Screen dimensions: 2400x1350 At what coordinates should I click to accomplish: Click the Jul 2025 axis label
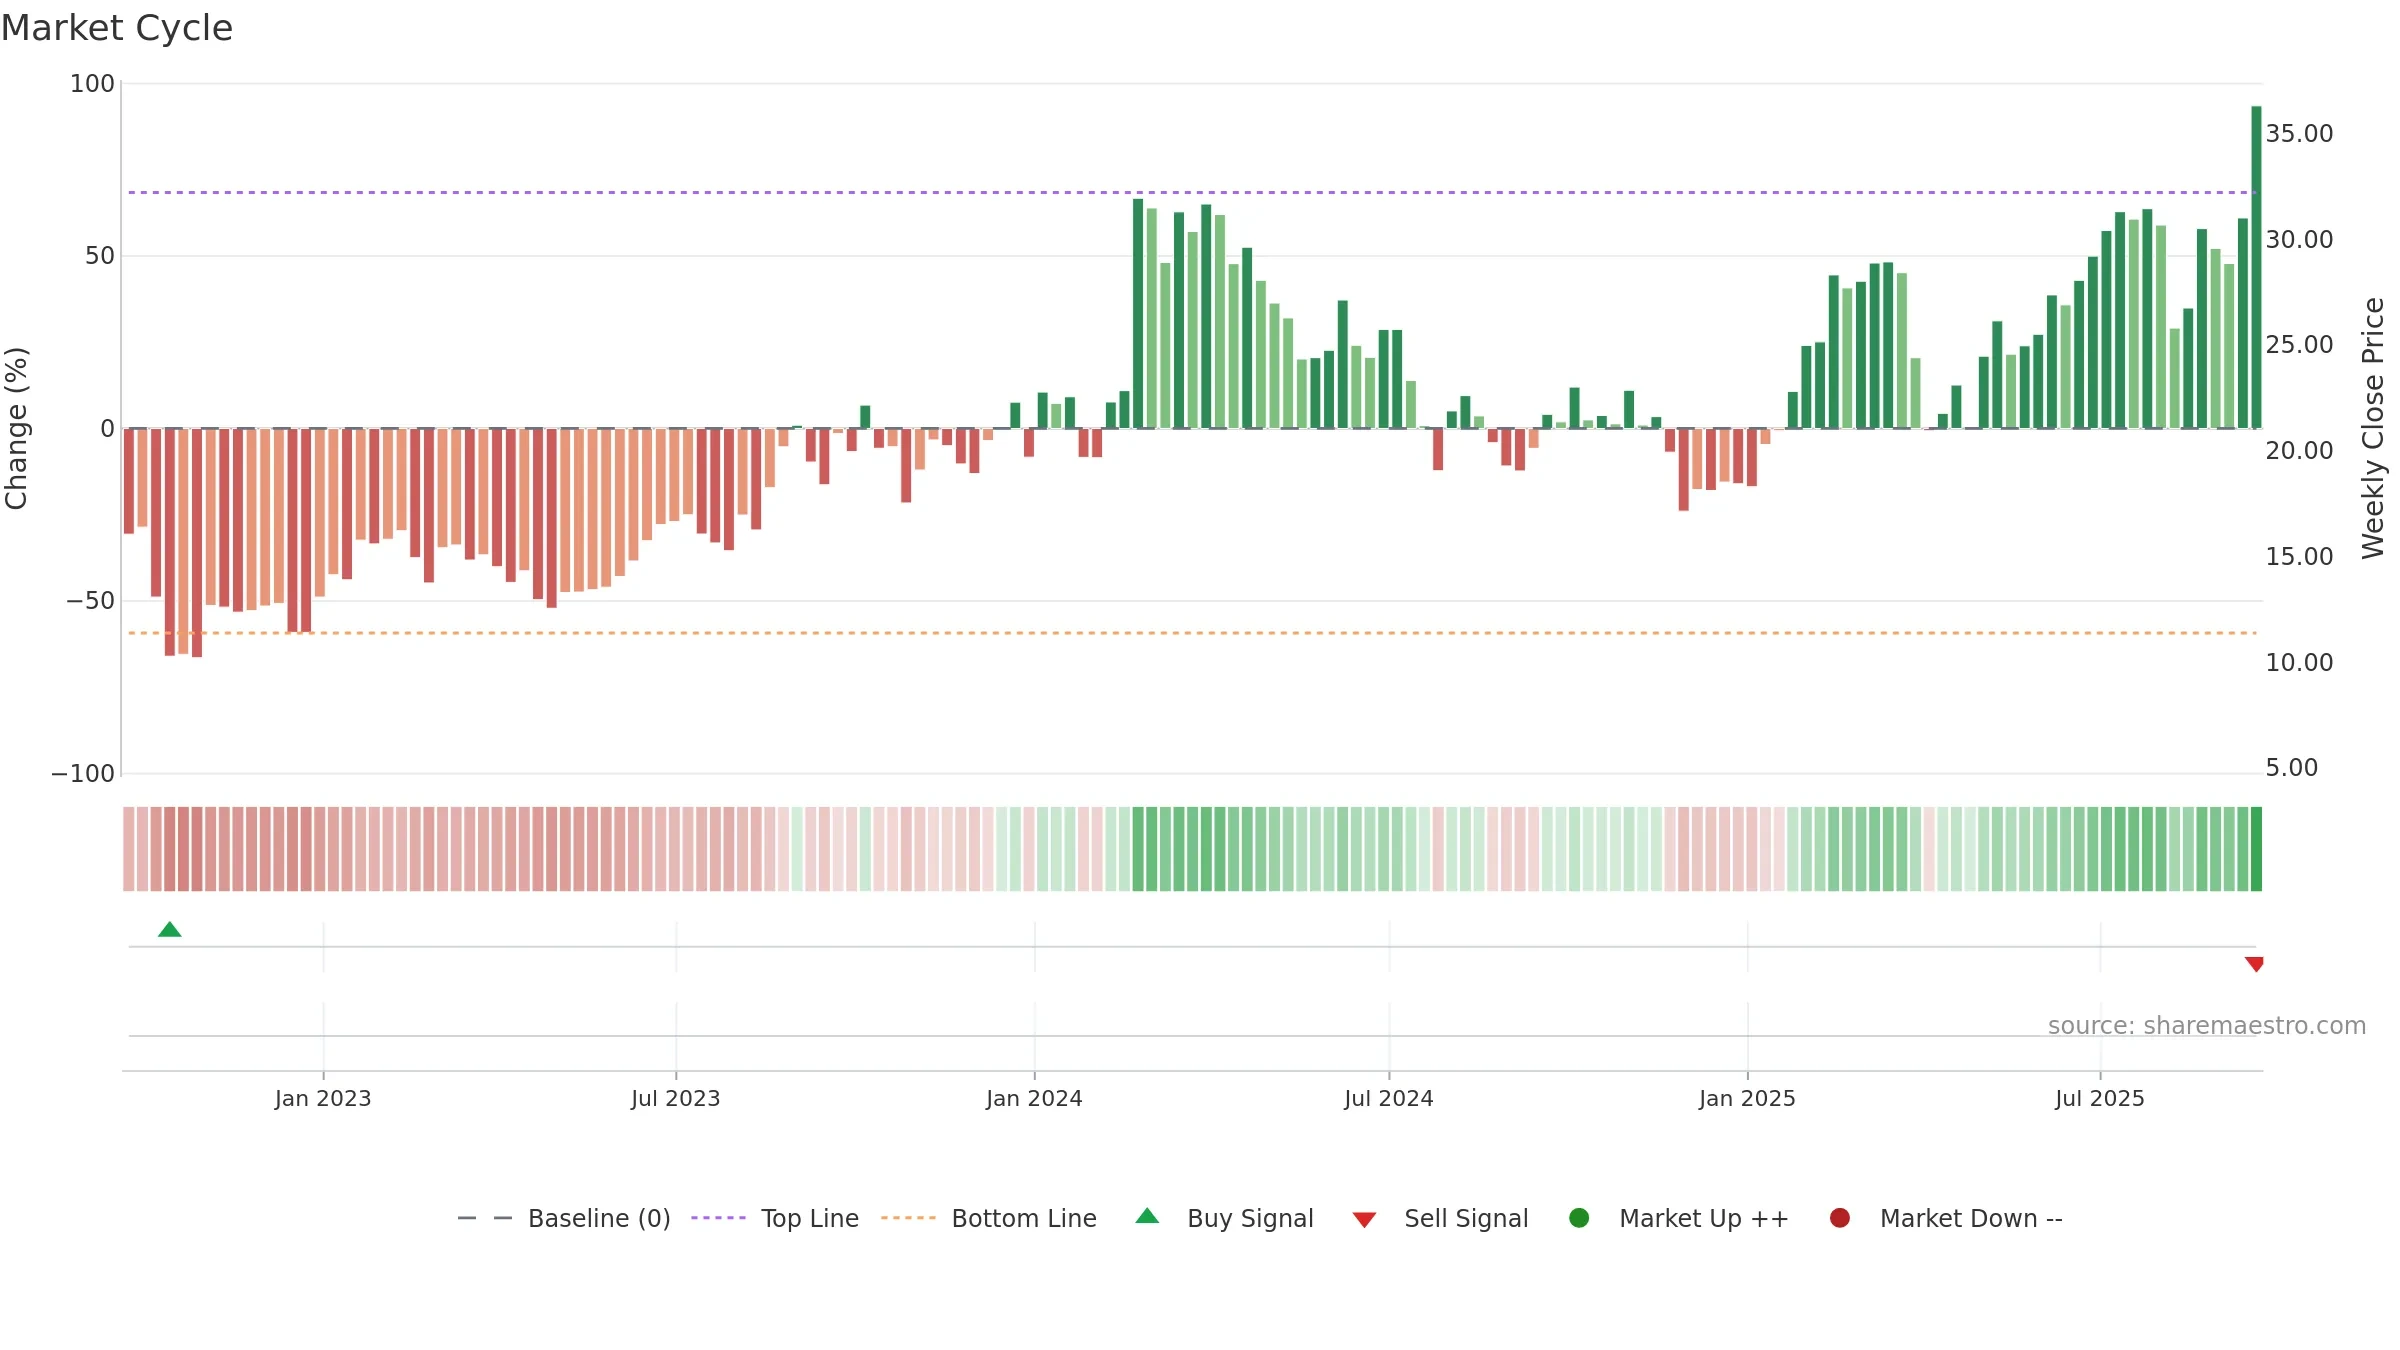[x=2100, y=1099]
